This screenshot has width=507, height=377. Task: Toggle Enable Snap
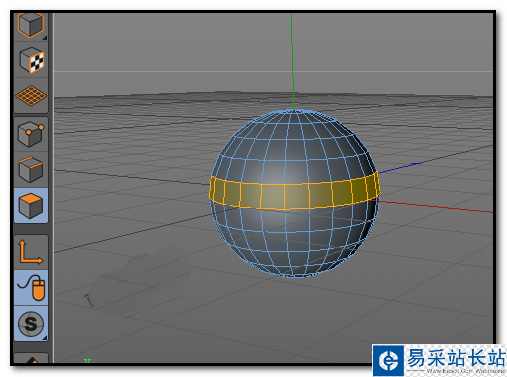tap(31, 323)
